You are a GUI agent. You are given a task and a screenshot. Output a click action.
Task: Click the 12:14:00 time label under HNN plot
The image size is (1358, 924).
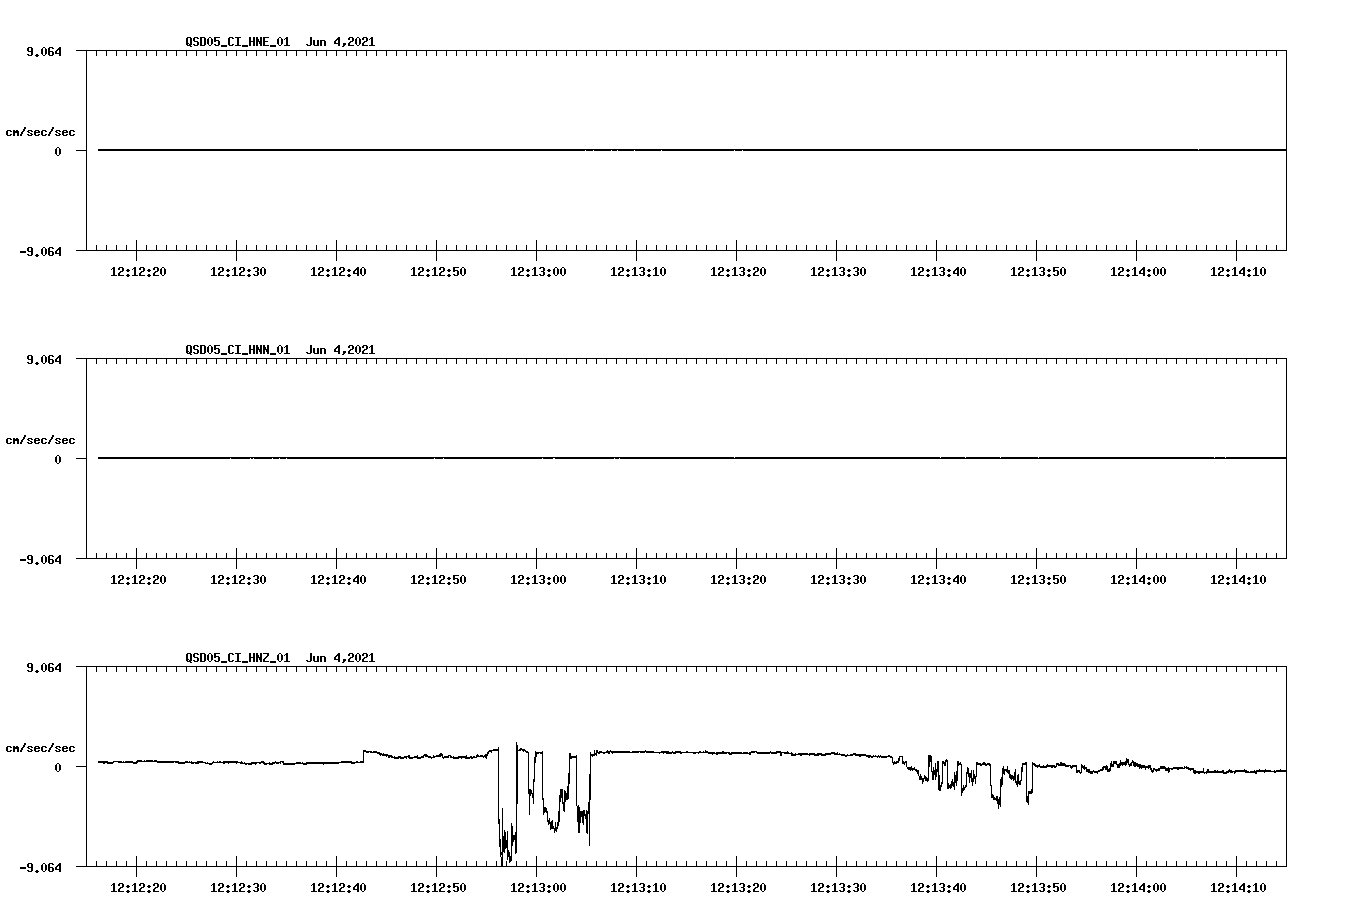pyautogui.click(x=1138, y=580)
